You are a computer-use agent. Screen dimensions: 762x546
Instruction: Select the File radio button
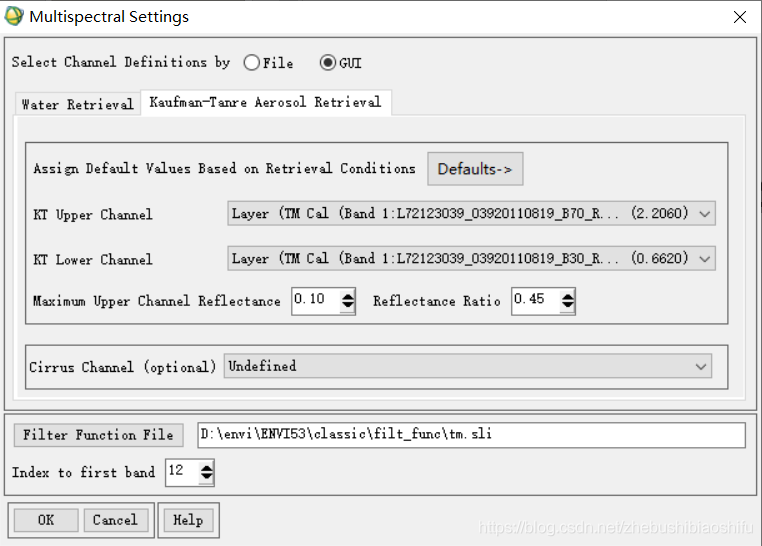(252, 63)
